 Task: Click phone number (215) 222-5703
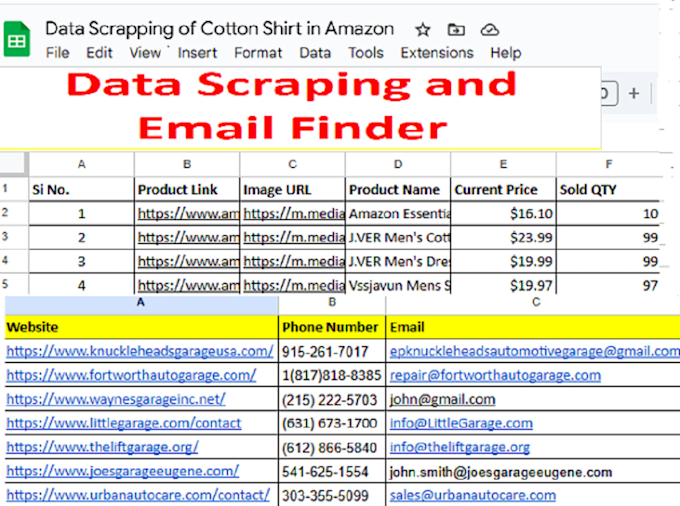point(332,399)
